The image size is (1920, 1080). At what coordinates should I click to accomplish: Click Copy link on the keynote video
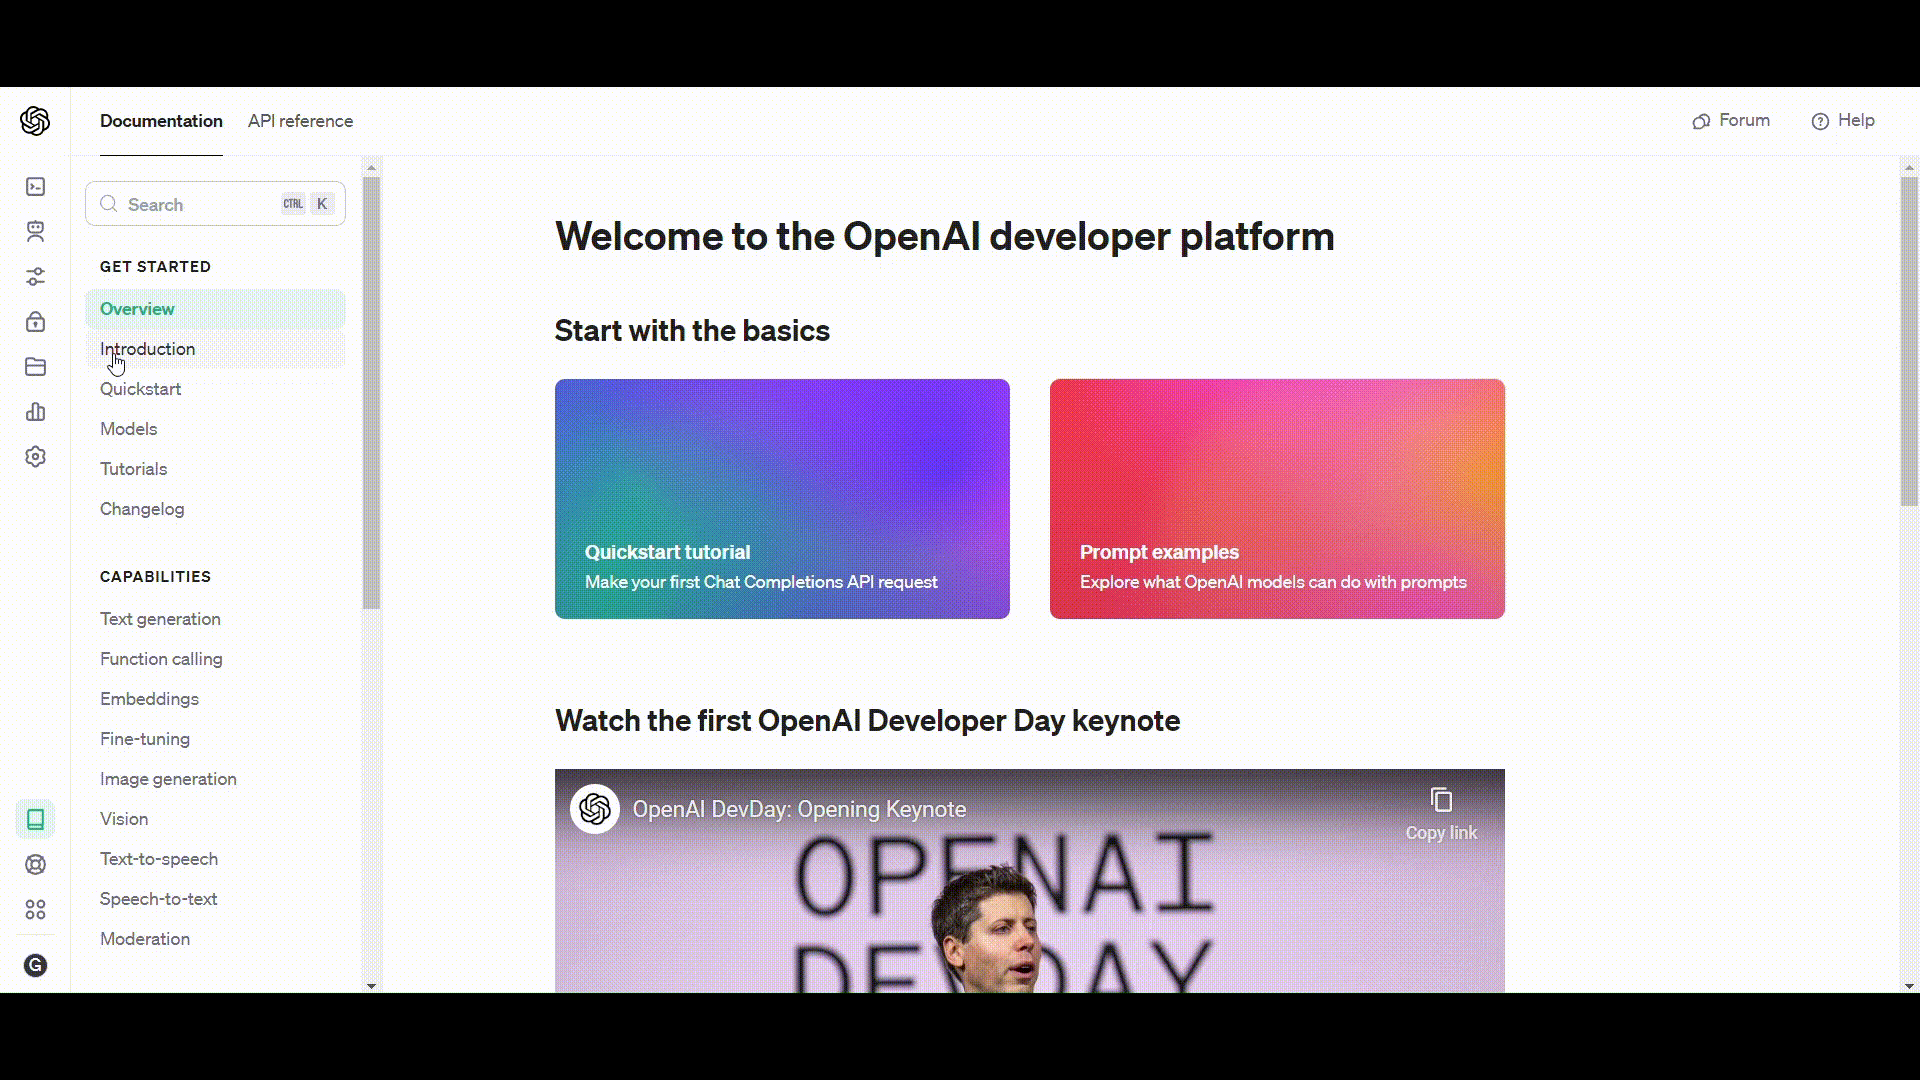1440,813
